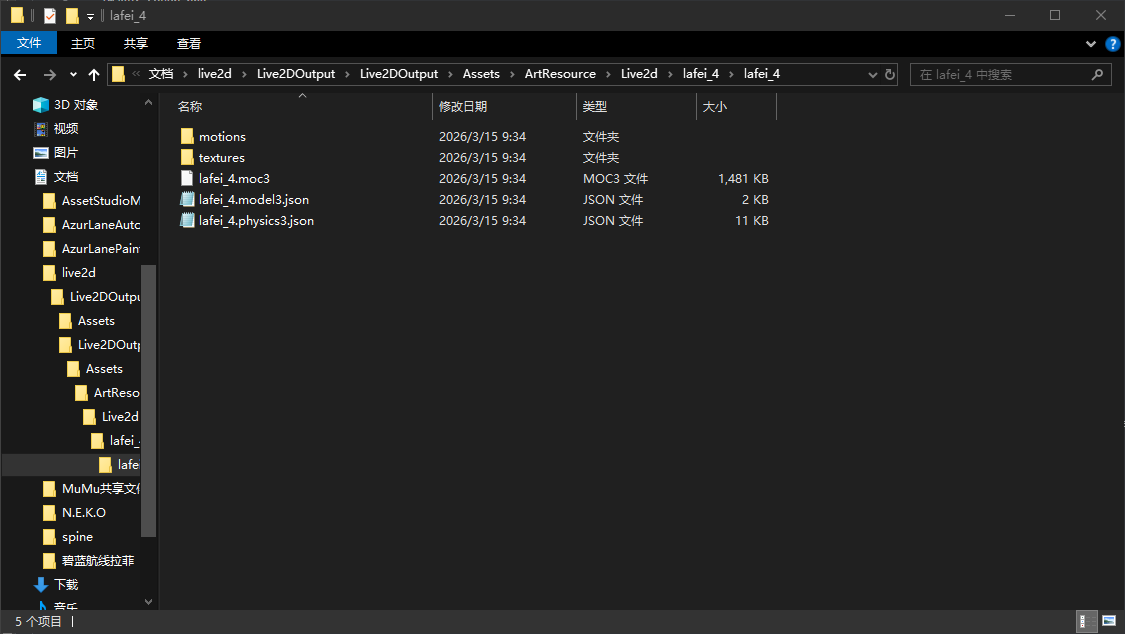Open the 文件 menu
Image resolution: width=1125 pixels, height=634 pixels.
click(29, 43)
